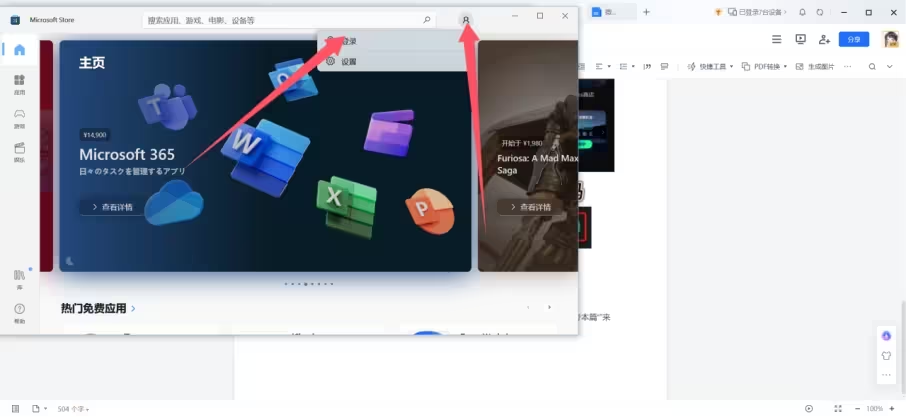Open the 热门免费应用 section link

pos(98,308)
